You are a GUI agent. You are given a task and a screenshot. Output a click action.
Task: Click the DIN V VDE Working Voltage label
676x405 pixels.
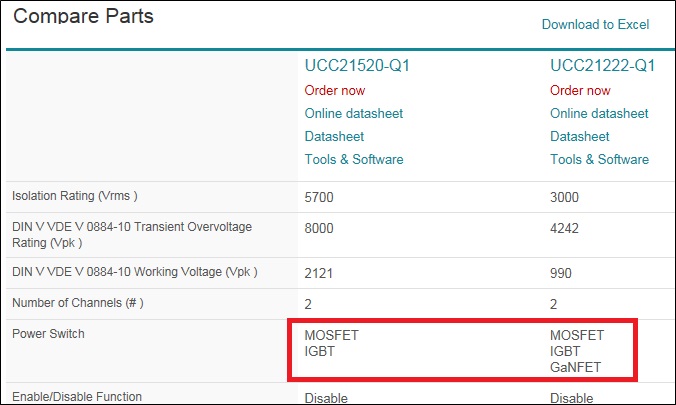click(135, 272)
